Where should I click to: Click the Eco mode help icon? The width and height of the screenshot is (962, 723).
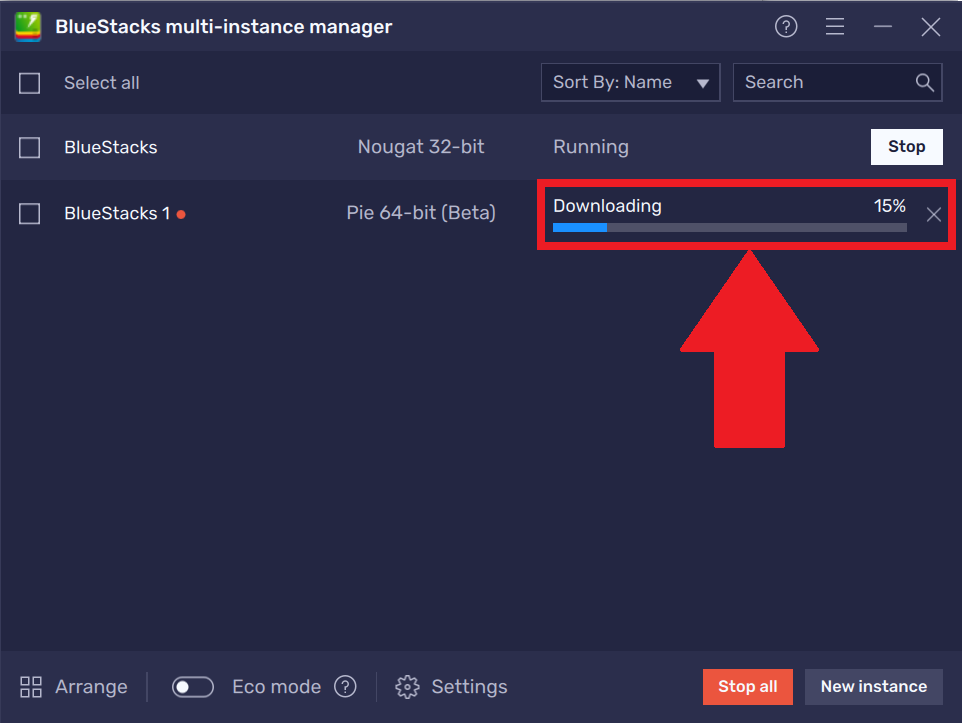click(x=345, y=687)
